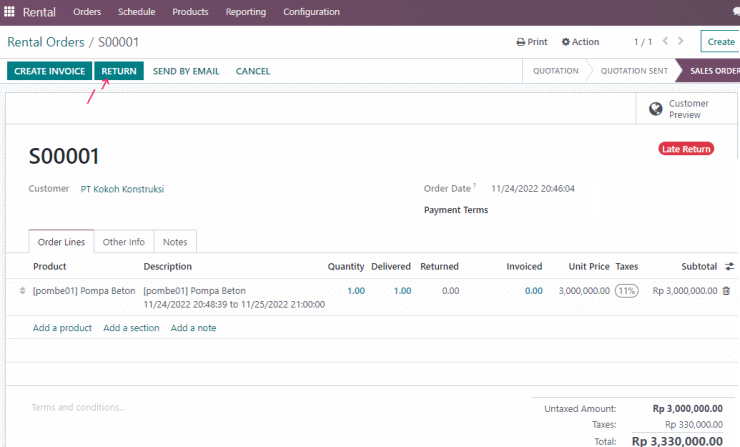
Task: Open customer PT Kokoh Konstruksi link
Action: point(122,189)
